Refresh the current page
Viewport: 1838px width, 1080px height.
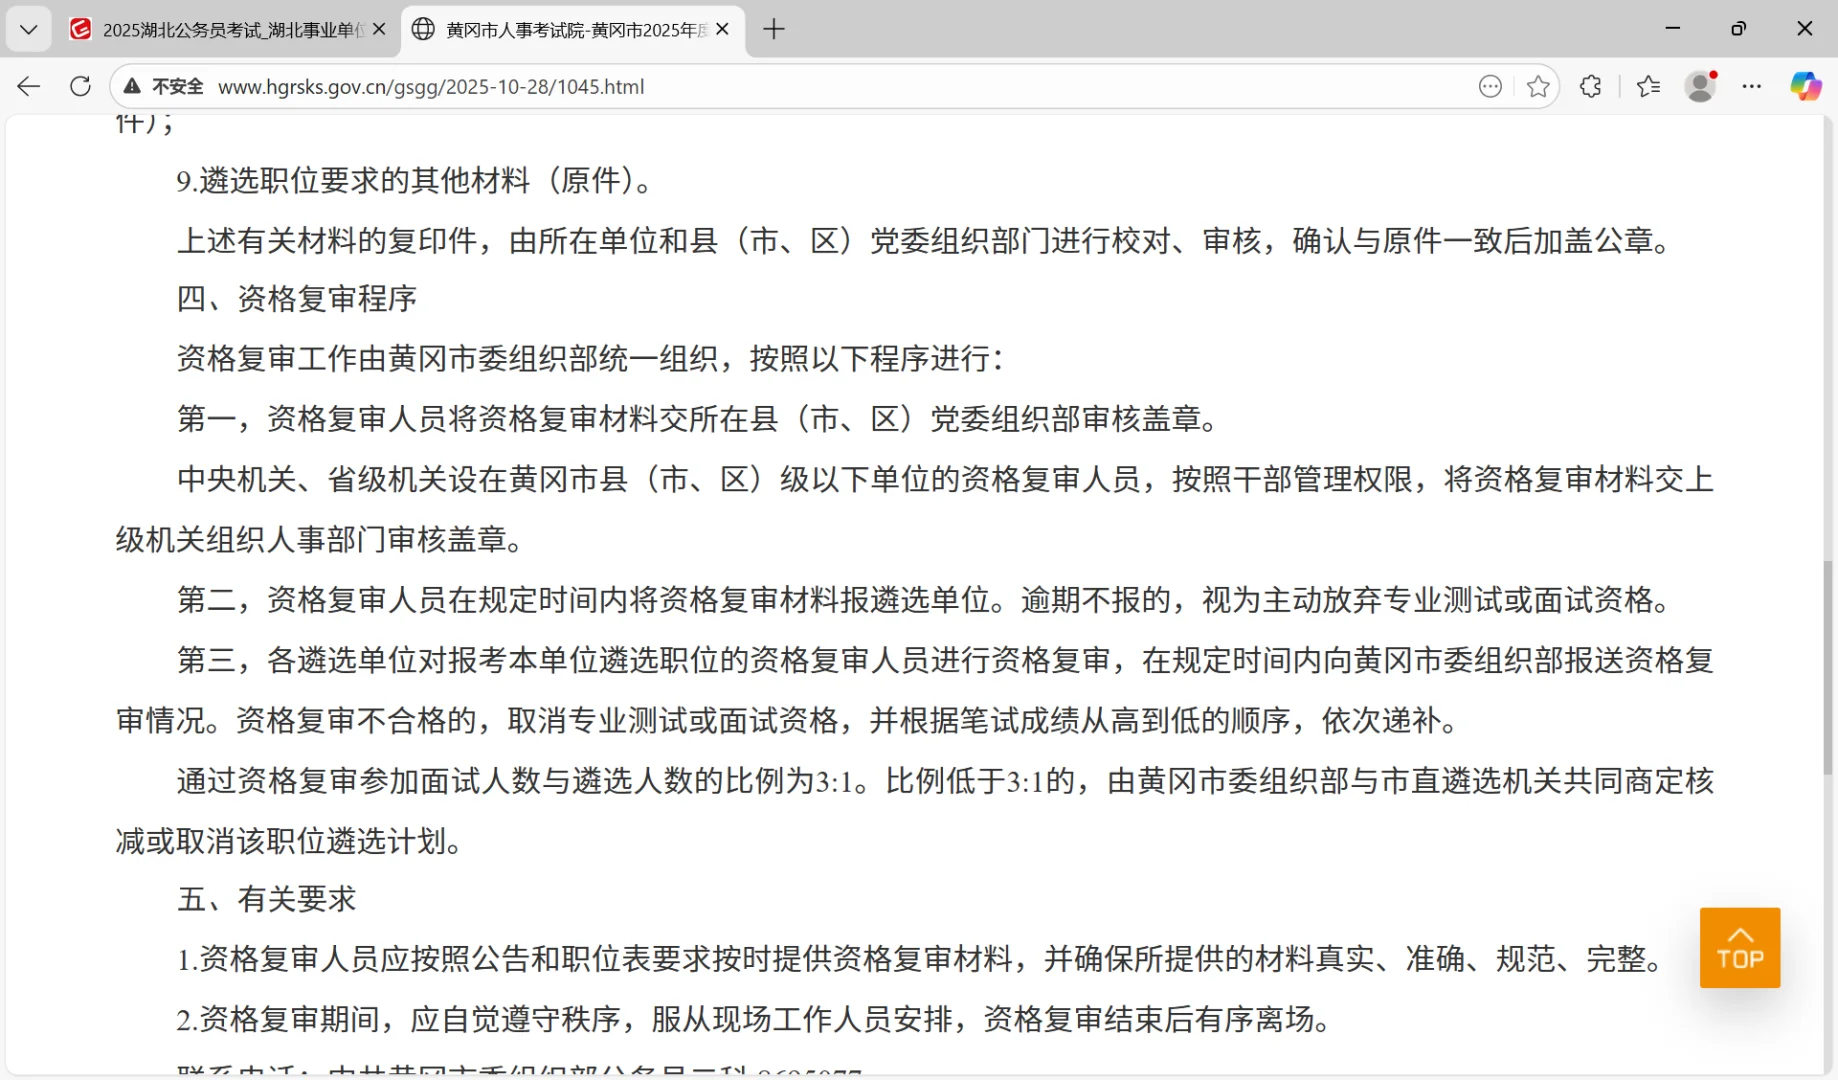[81, 87]
